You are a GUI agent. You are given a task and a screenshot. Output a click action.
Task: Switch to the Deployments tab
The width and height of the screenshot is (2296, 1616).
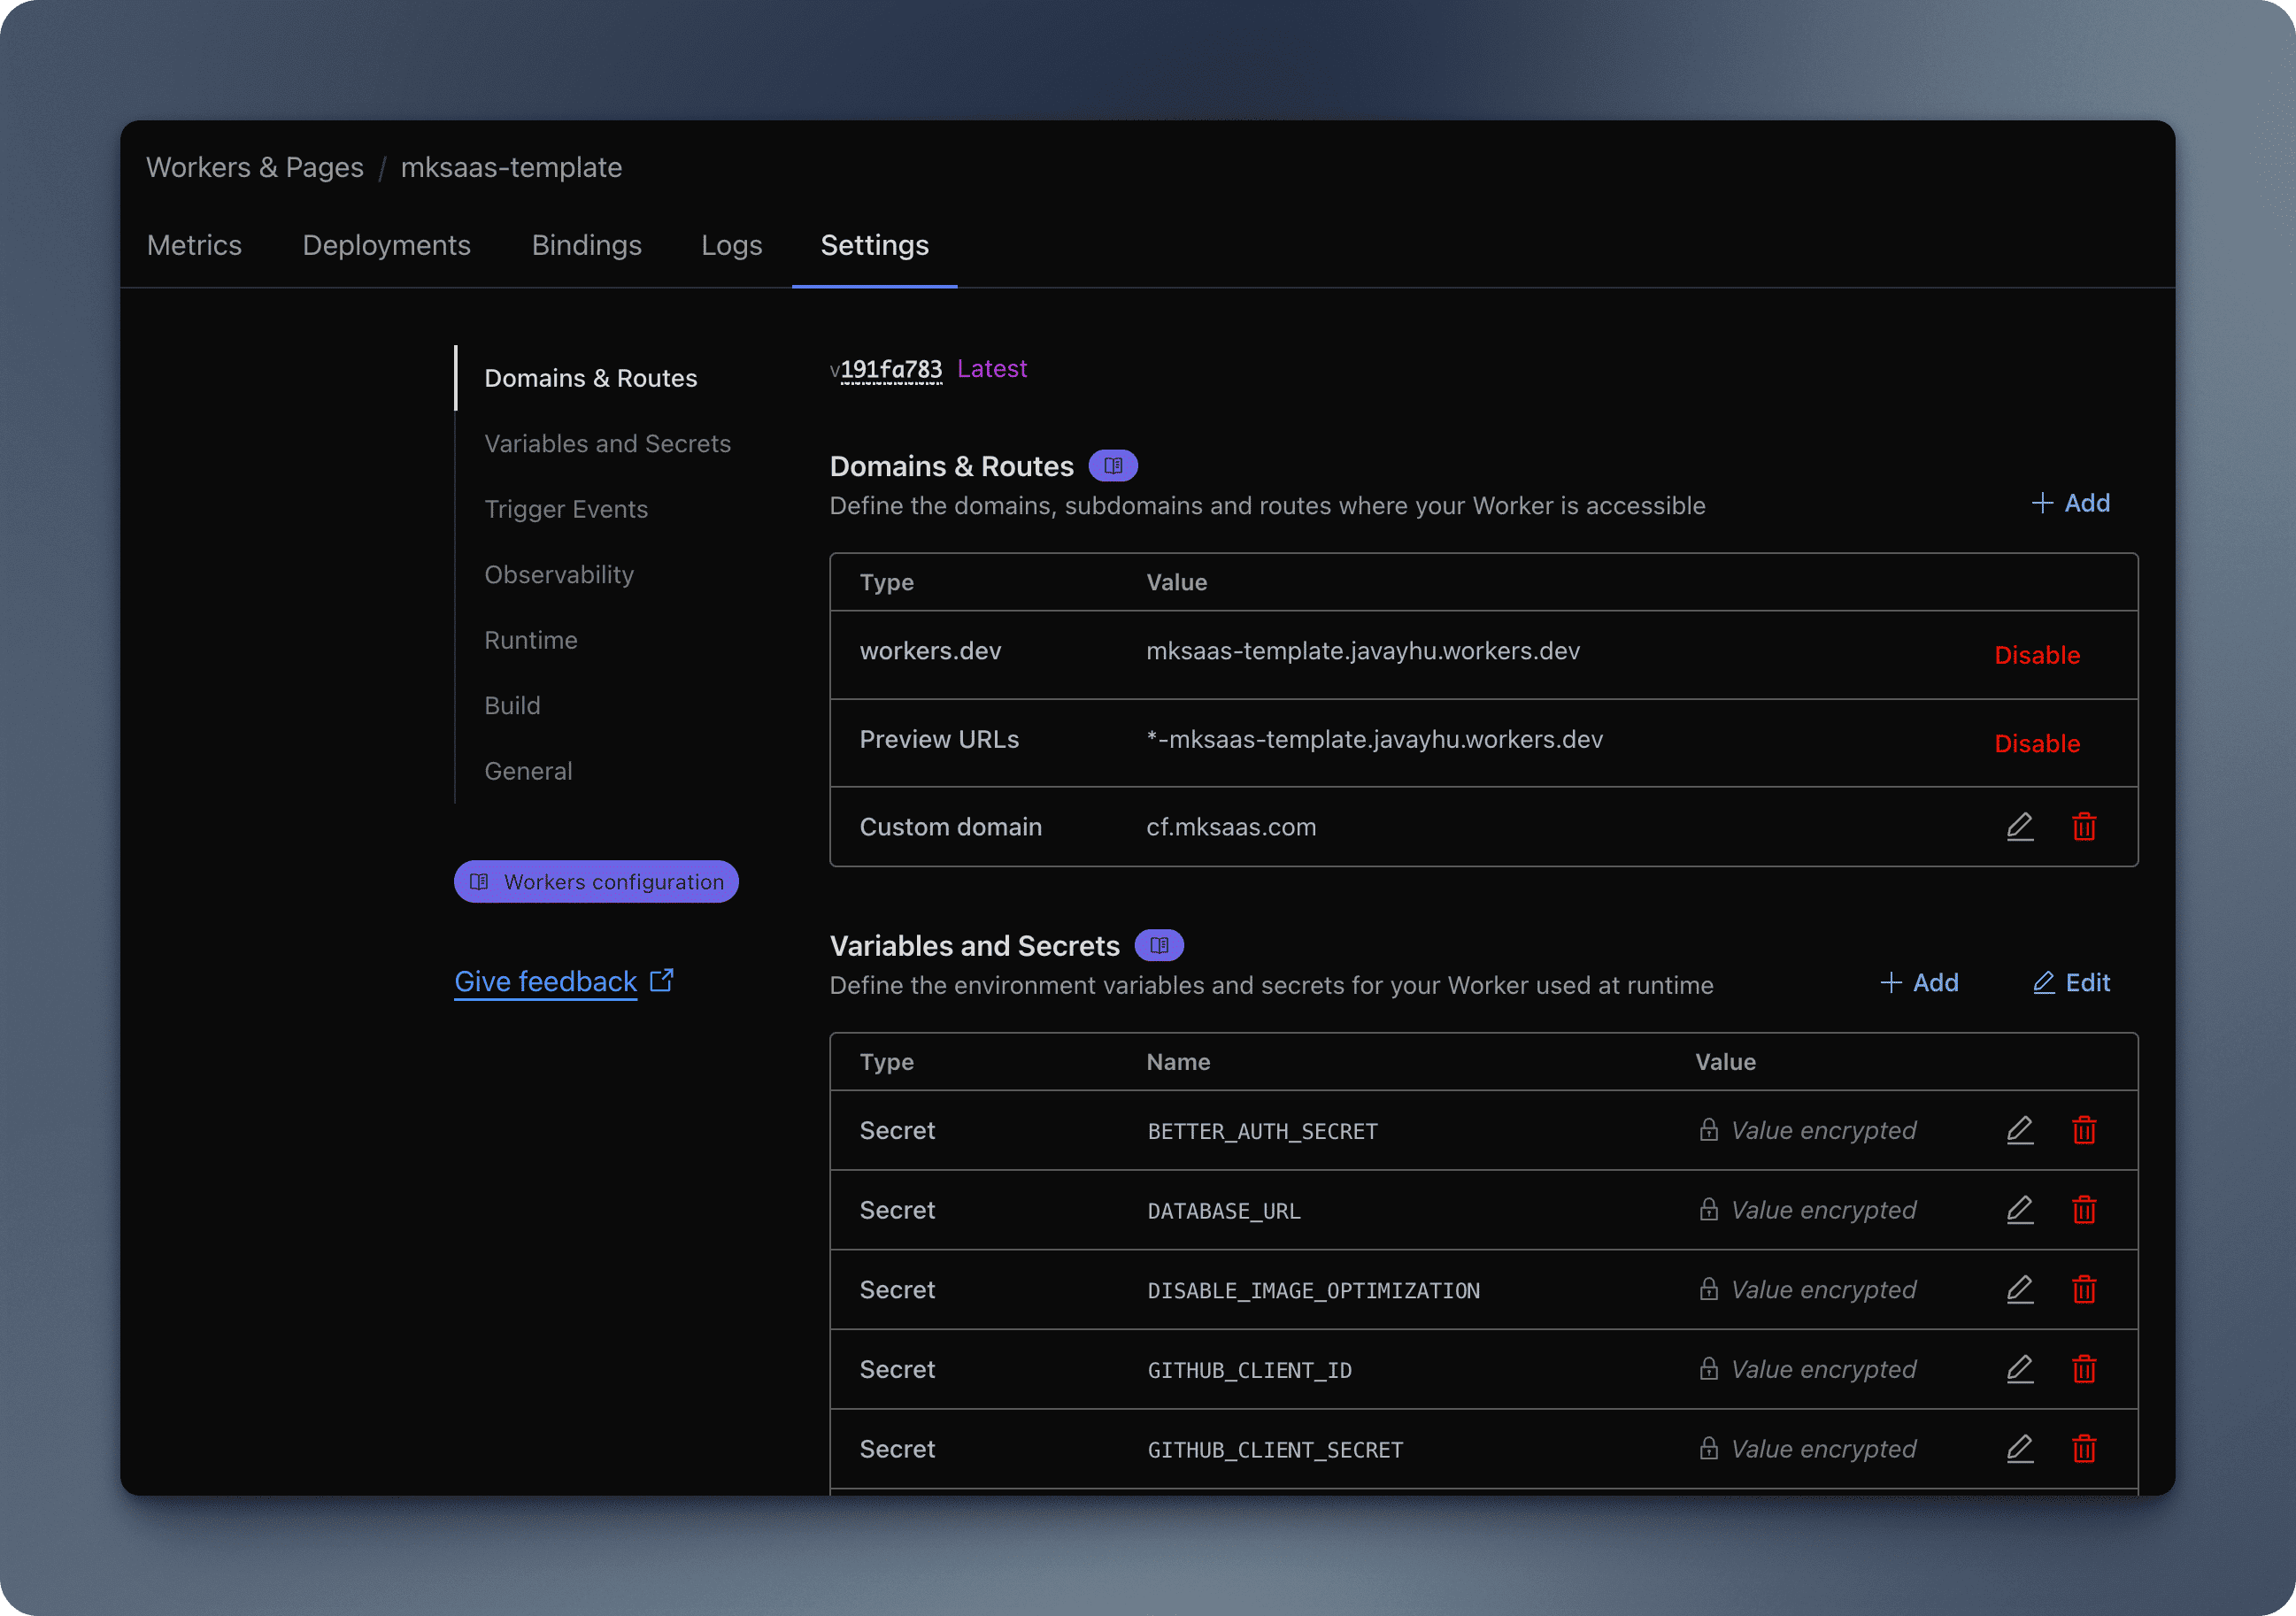point(386,245)
